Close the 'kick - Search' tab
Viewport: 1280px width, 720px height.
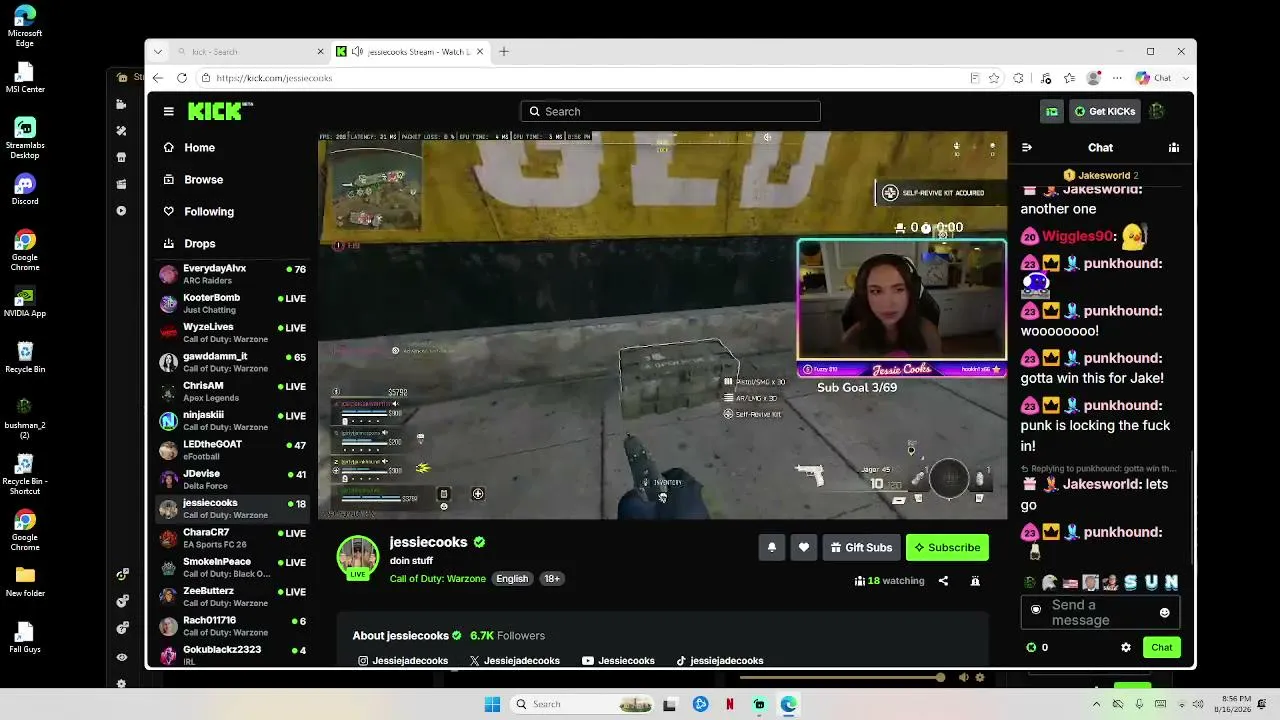click(321, 52)
